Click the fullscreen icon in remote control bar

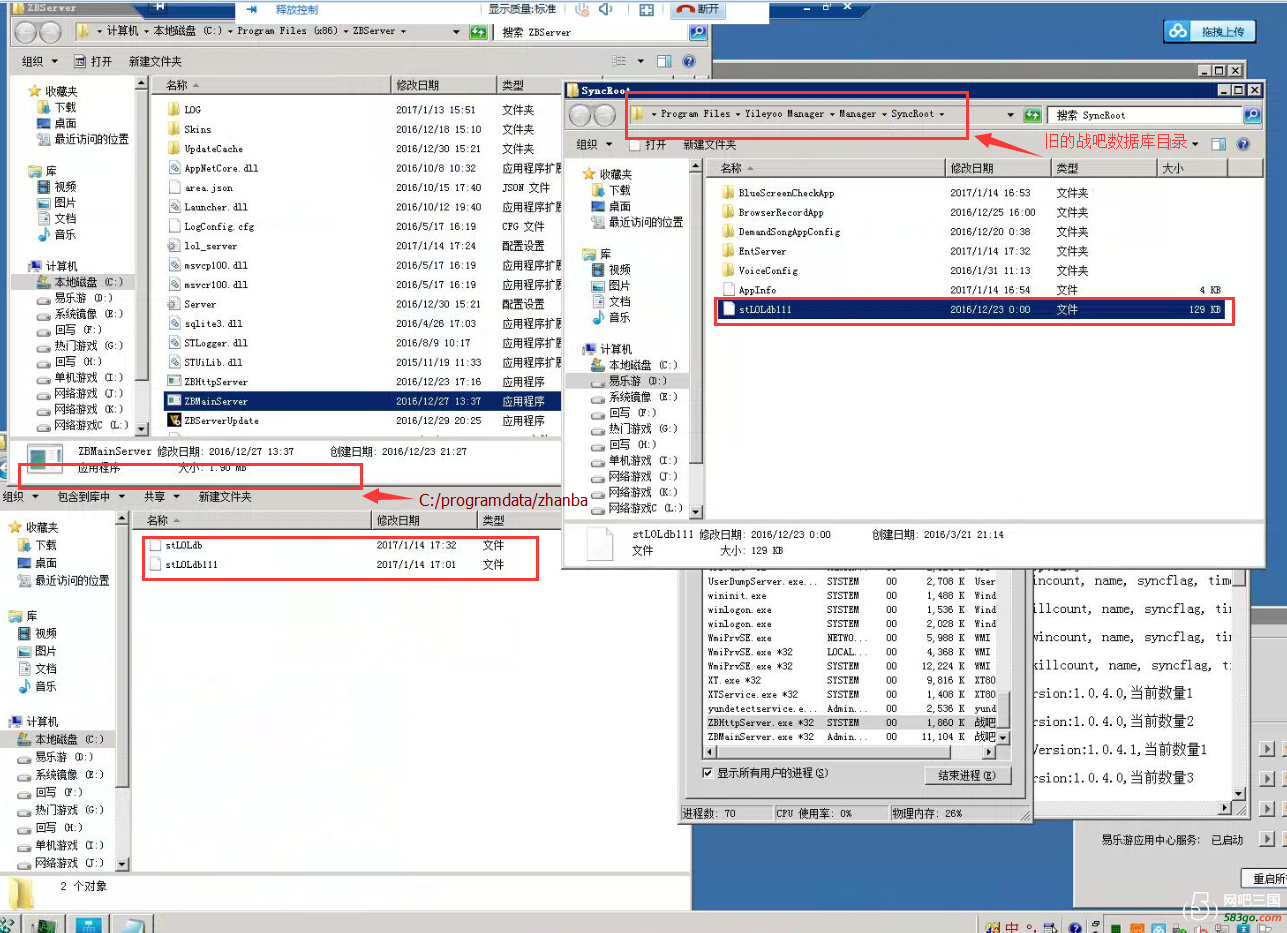click(646, 9)
